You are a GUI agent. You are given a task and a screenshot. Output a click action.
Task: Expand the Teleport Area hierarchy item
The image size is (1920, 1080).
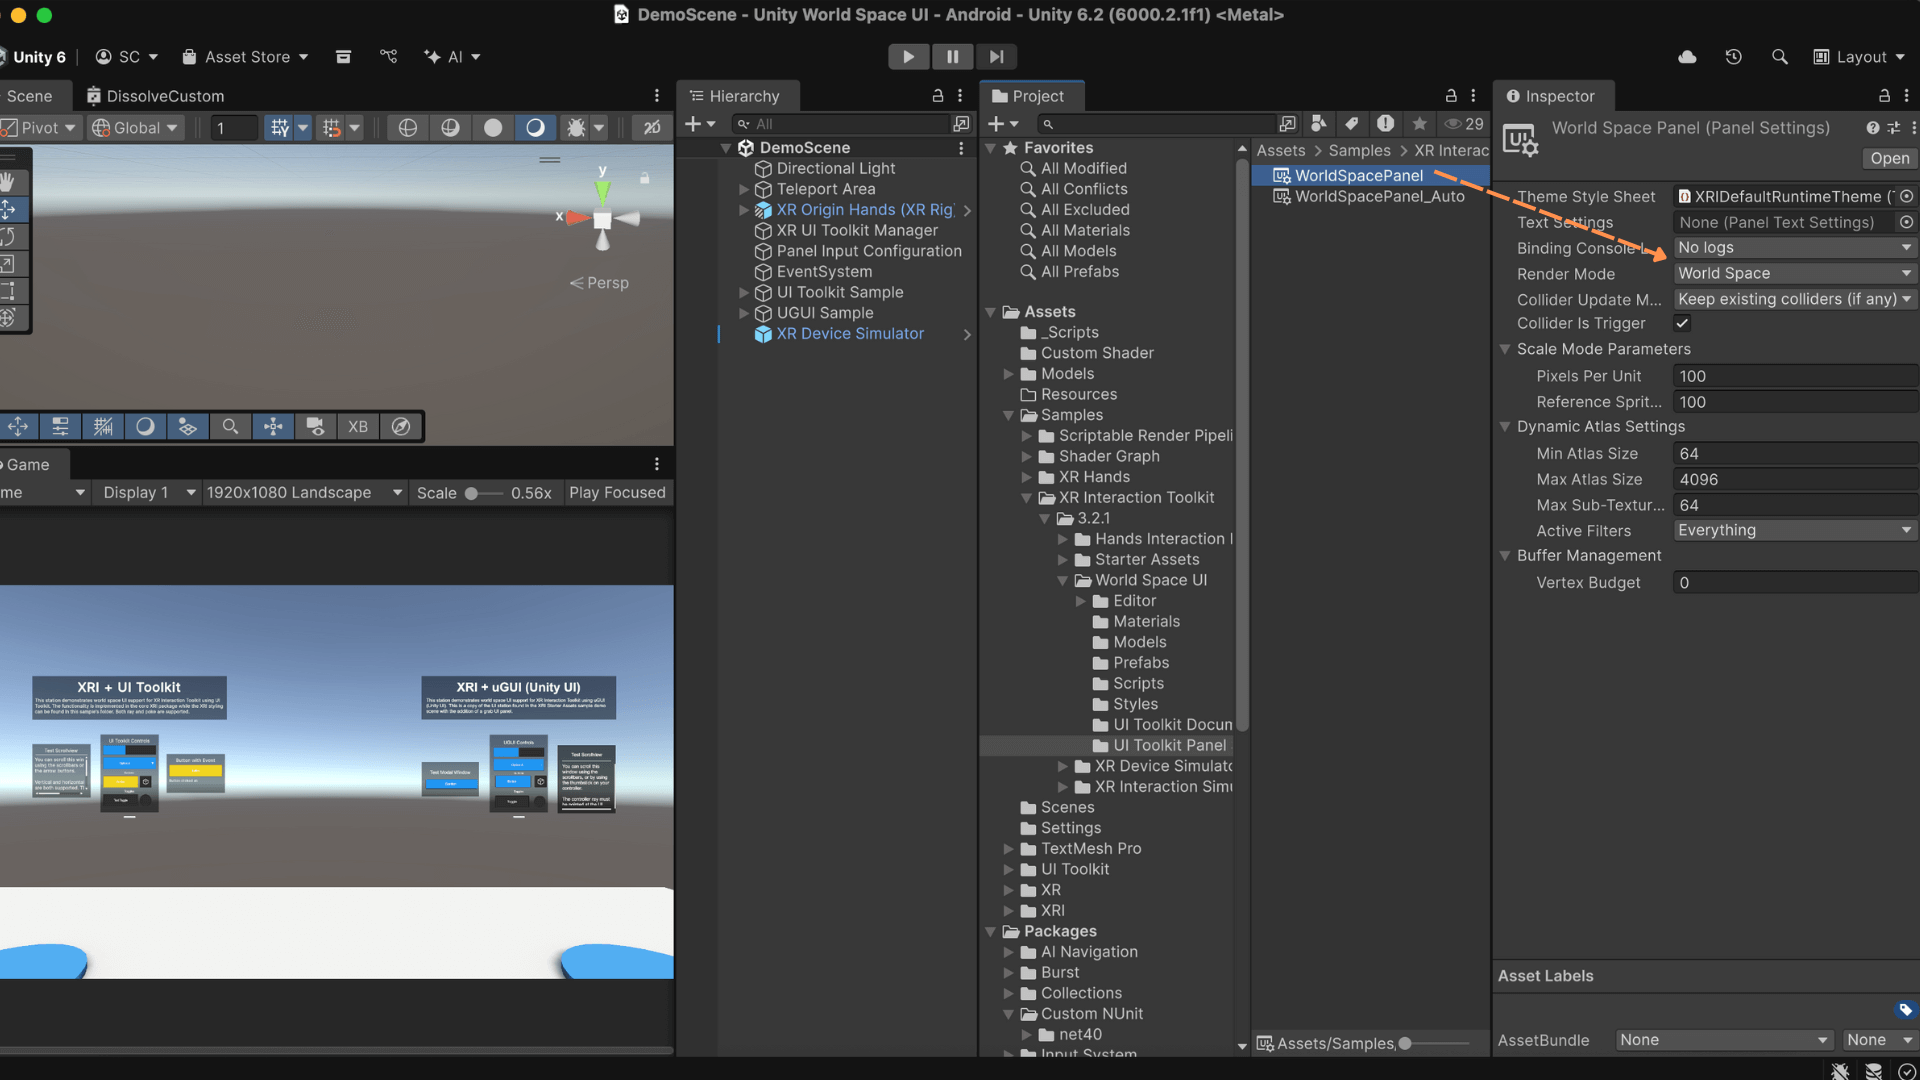pos(743,189)
